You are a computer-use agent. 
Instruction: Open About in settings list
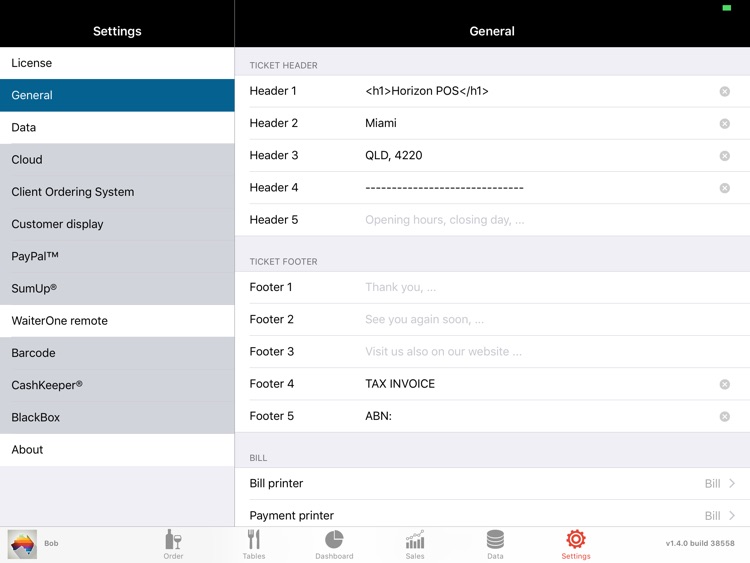pos(117,450)
